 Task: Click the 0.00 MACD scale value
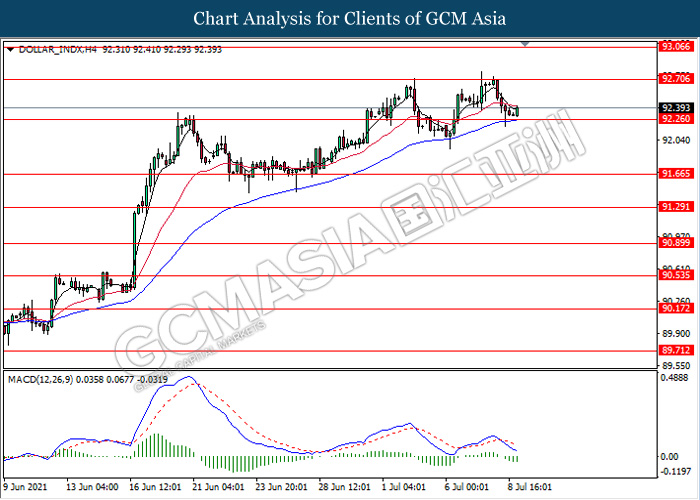(x=669, y=457)
